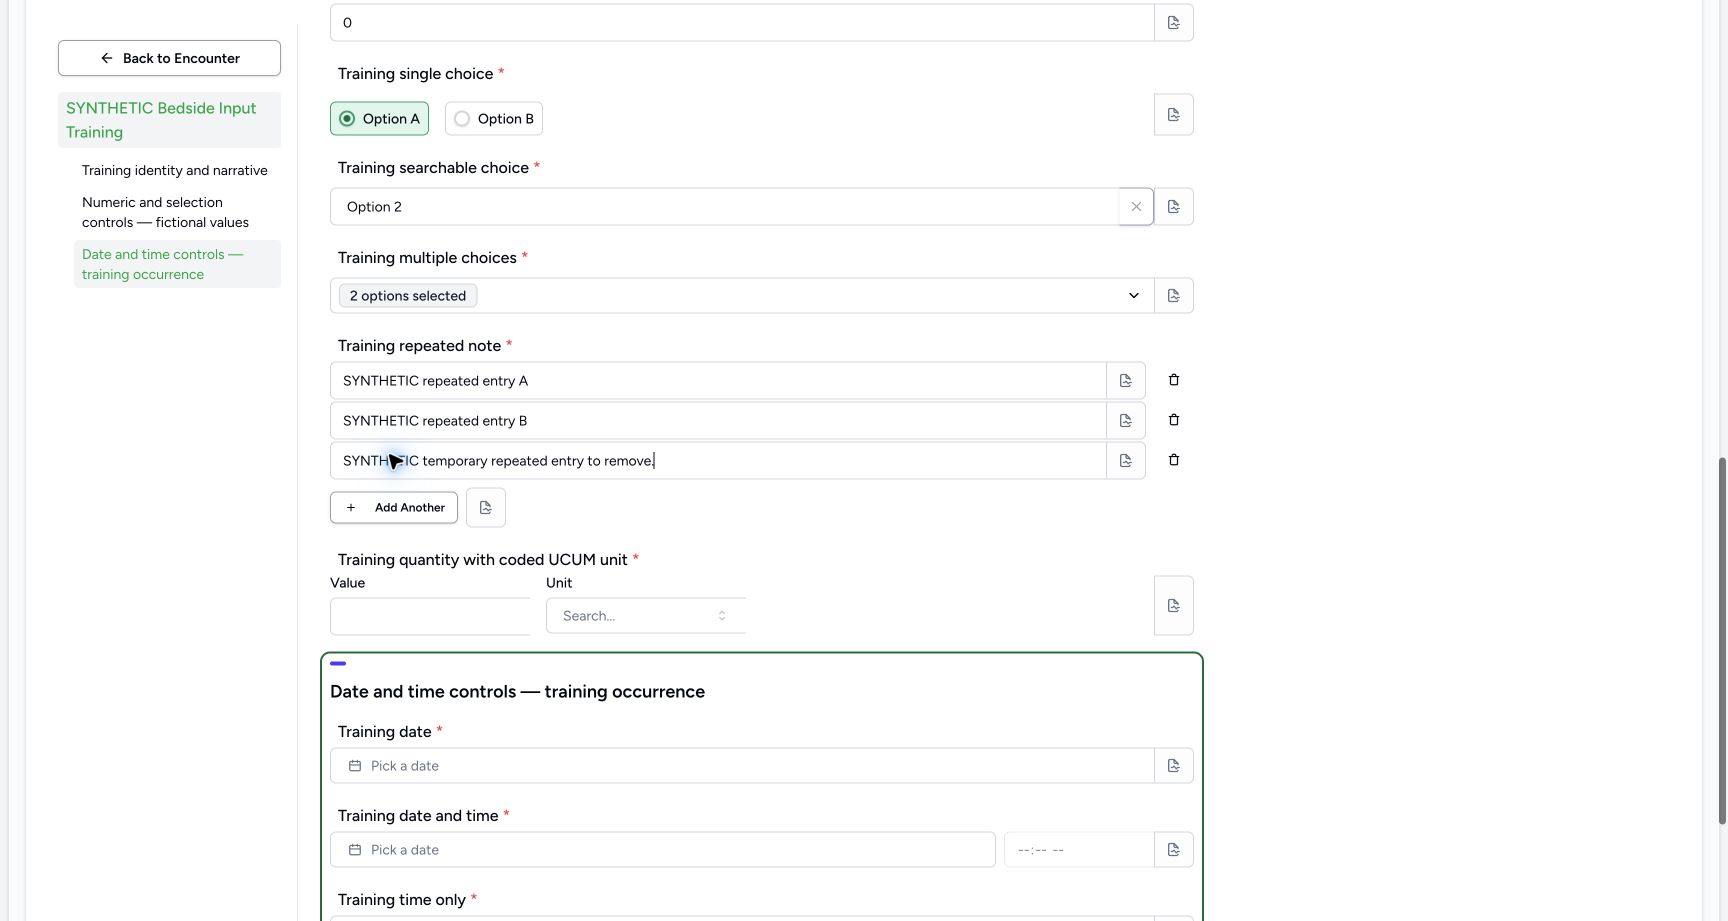Viewport: 1728px width, 921px height.
Task: Open note icon for Training multiple choices
Action: pyautogui.click(x=1173, y=296)
